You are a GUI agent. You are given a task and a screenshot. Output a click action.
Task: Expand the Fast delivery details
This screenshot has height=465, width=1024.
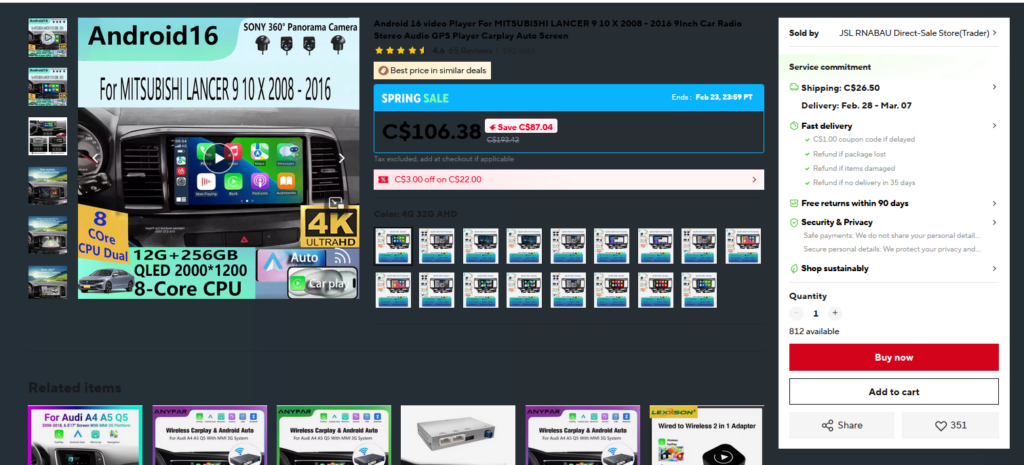click(x=993, y=126)
